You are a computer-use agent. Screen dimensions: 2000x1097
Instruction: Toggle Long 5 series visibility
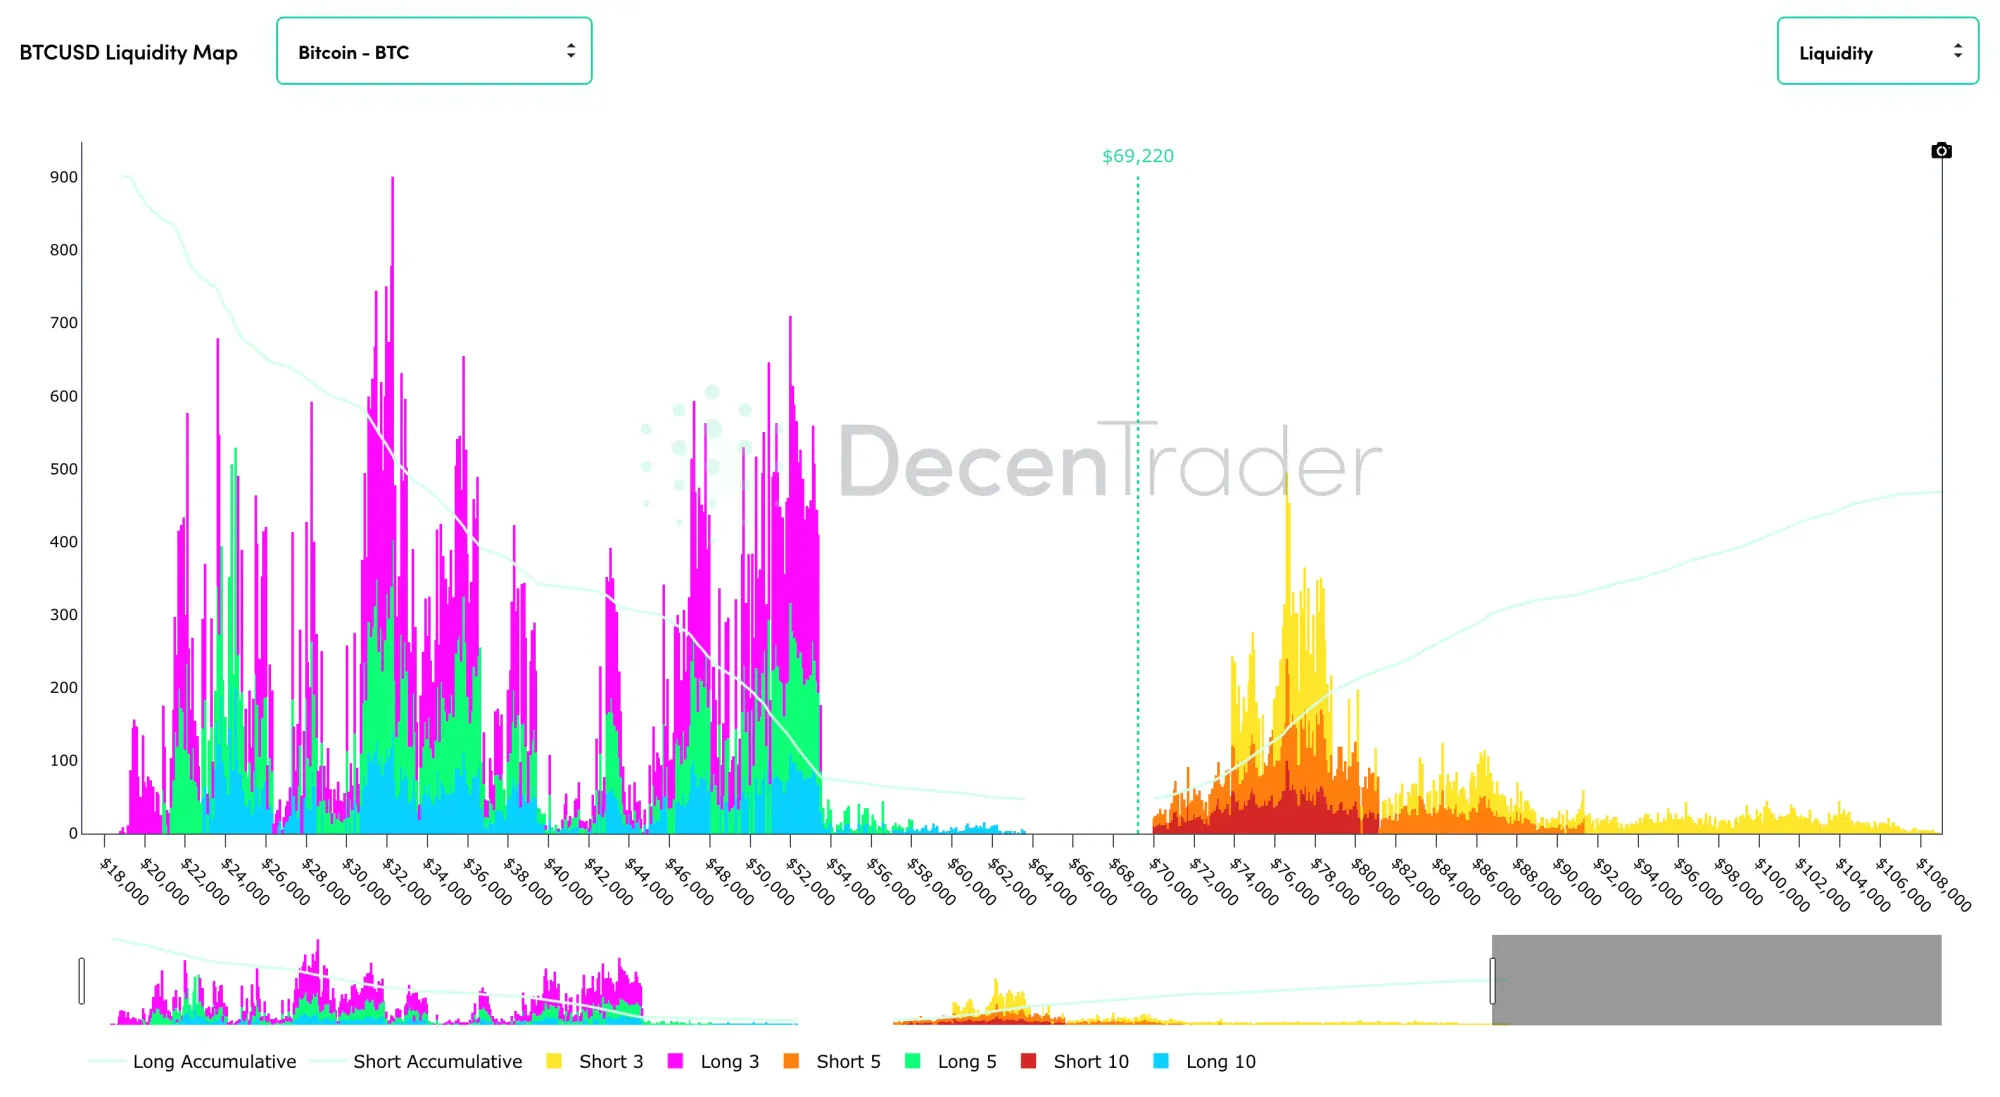click(x=951, y=1061)
